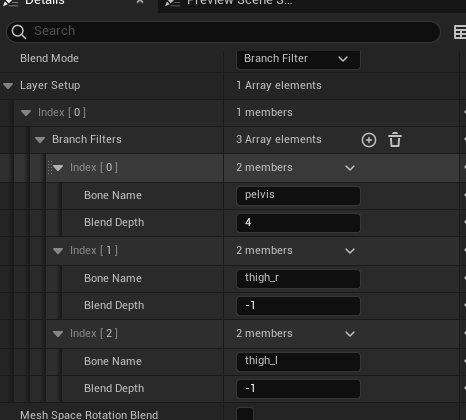Viewport: 466px width, 420px height.
Task: Edit the thigh_l Bone Name field
Action: tap(298, 362)
